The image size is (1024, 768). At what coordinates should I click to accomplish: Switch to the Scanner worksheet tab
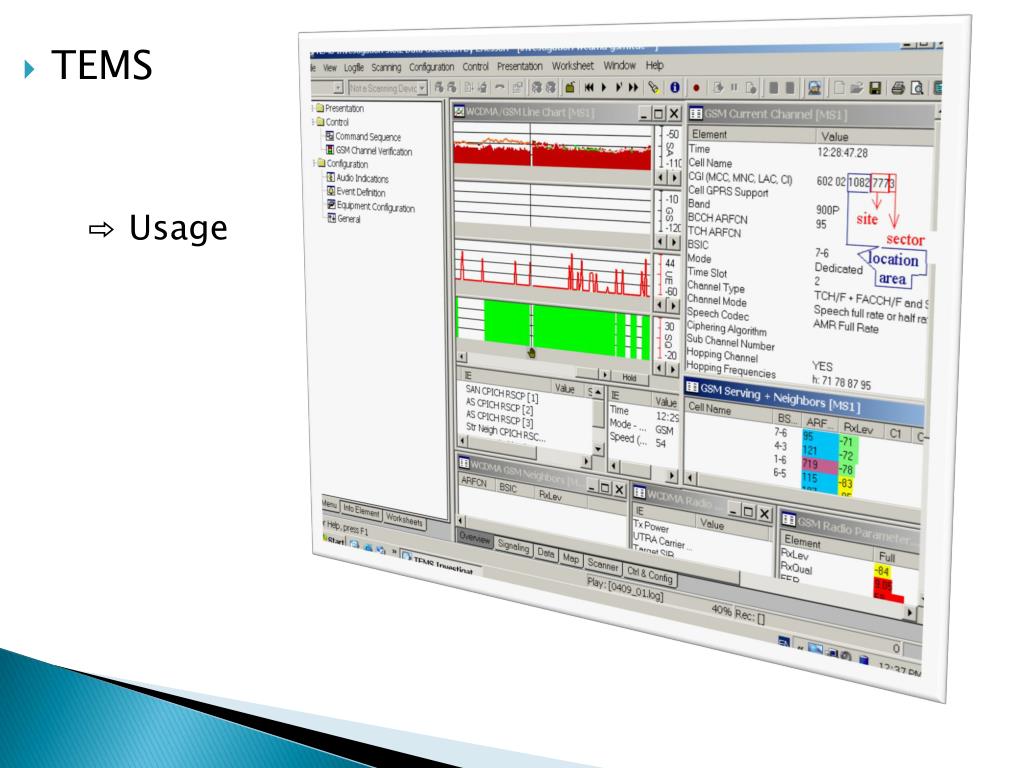click(602, 565)
